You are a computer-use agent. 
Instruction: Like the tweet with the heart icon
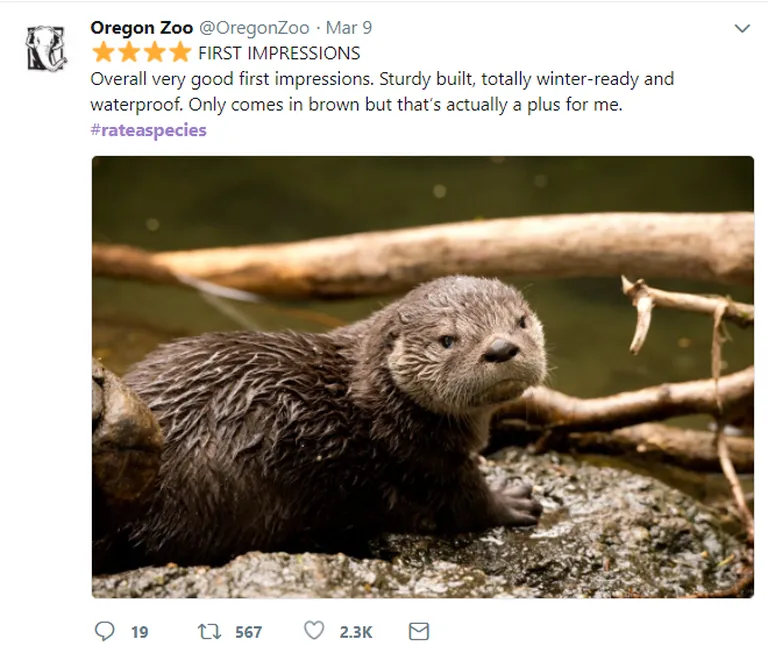pyautogui.click(x=314, y=630)
